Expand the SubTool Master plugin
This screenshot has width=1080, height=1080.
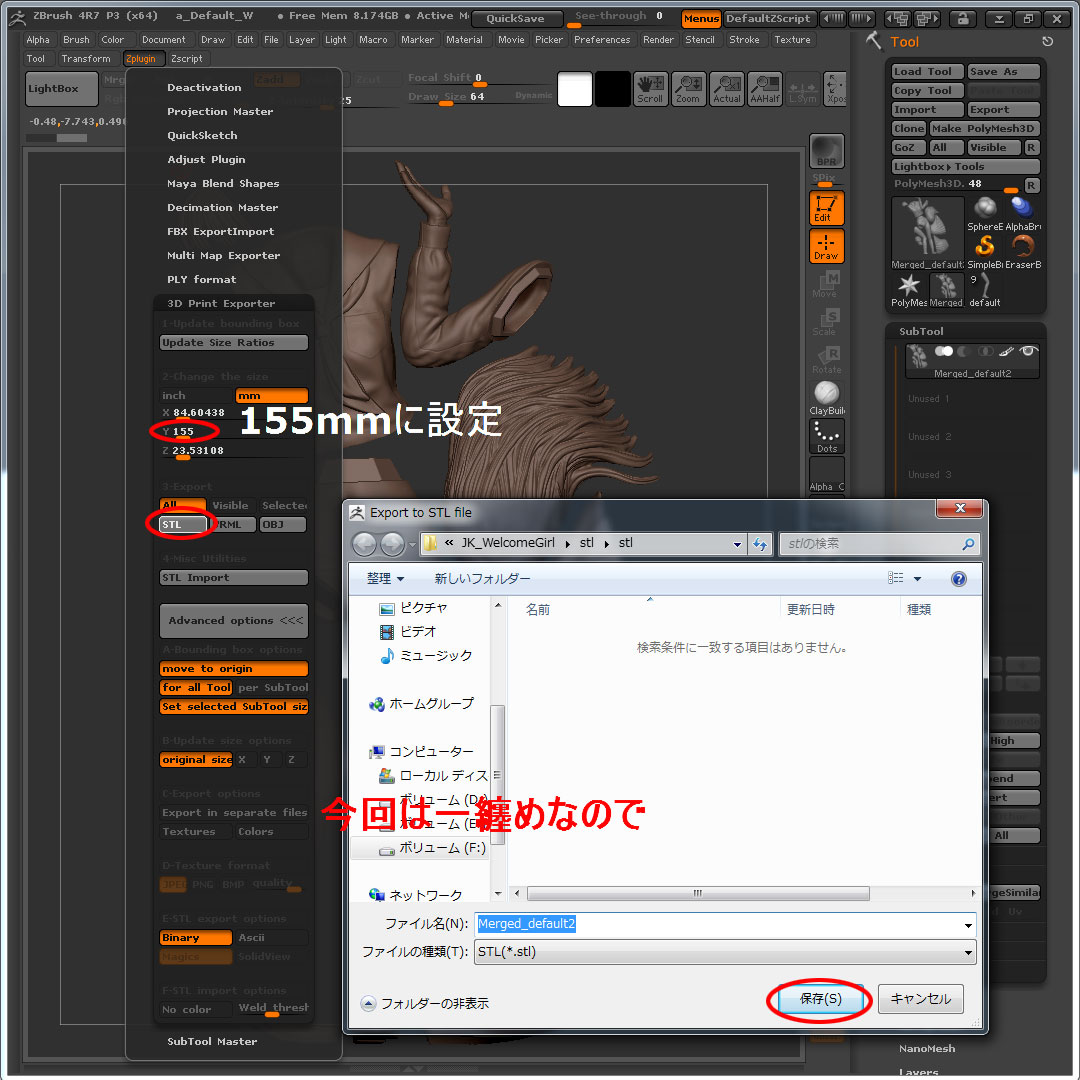(212, 1041)
